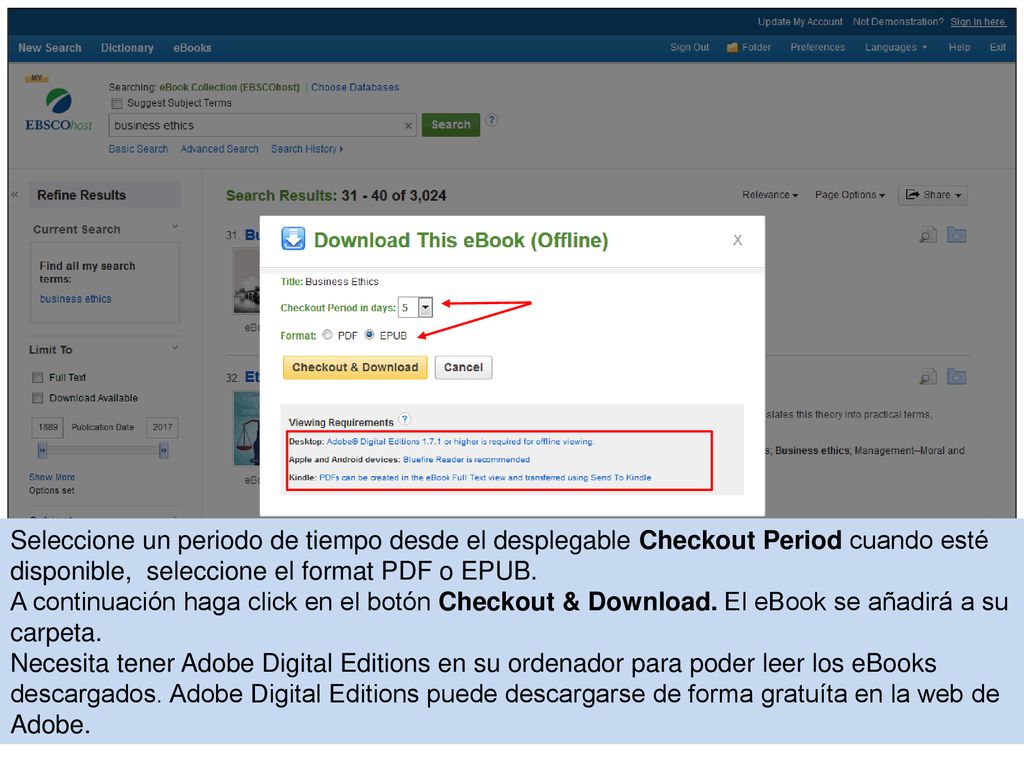Click New Search in the top menu
Screen dimensions: 1024x768
pos(50,48)
